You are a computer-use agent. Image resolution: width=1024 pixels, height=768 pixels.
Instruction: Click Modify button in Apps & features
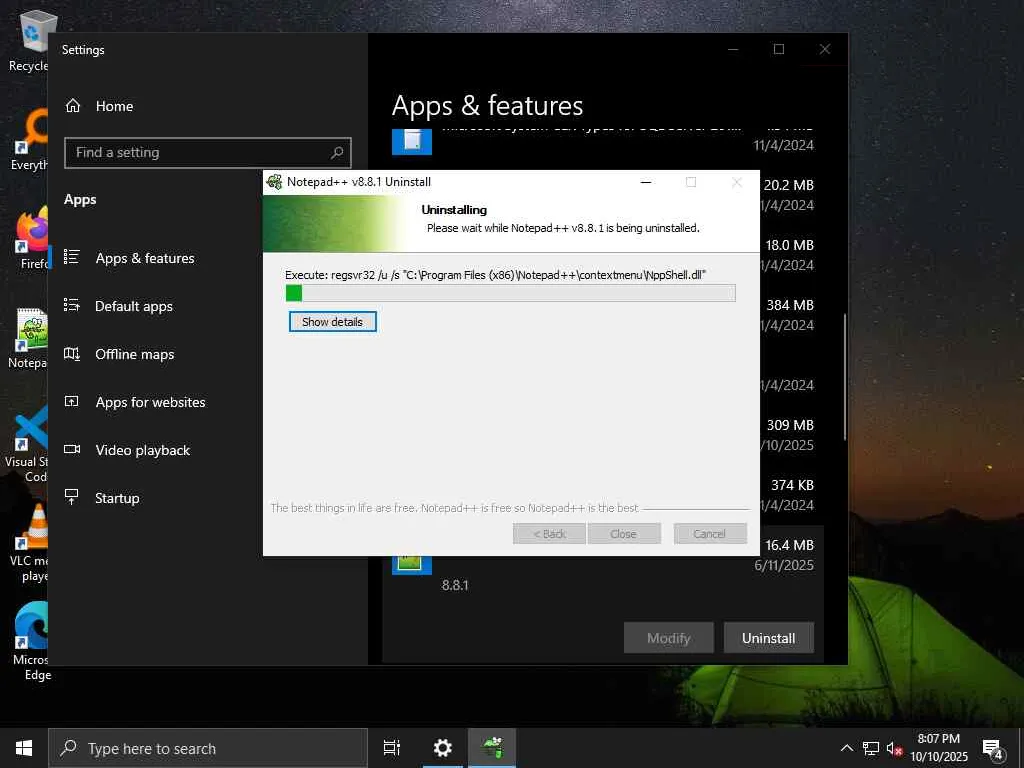pos(669,638)
